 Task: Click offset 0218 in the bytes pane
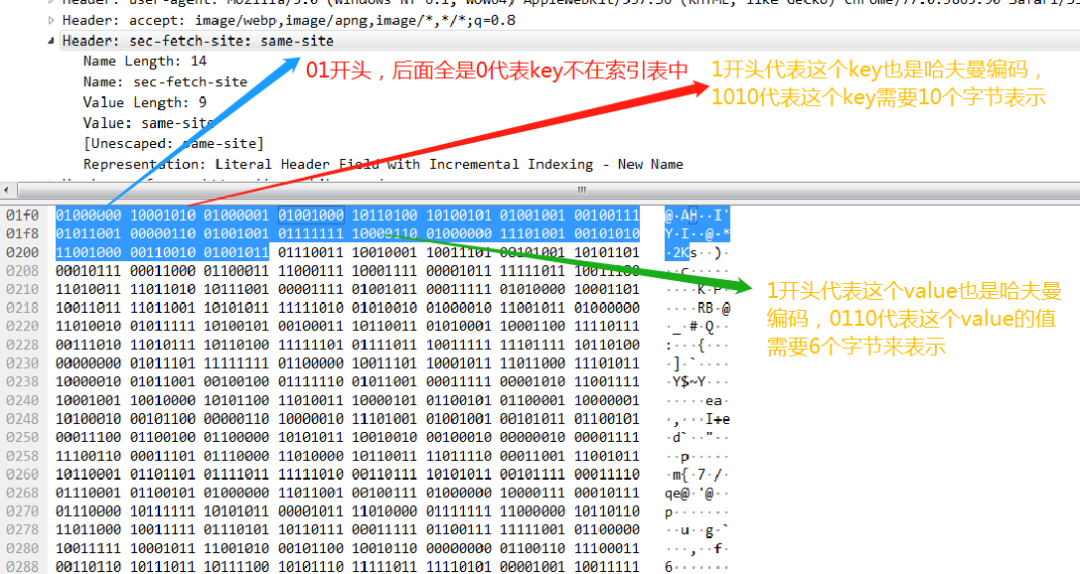(x=22, y=308)
